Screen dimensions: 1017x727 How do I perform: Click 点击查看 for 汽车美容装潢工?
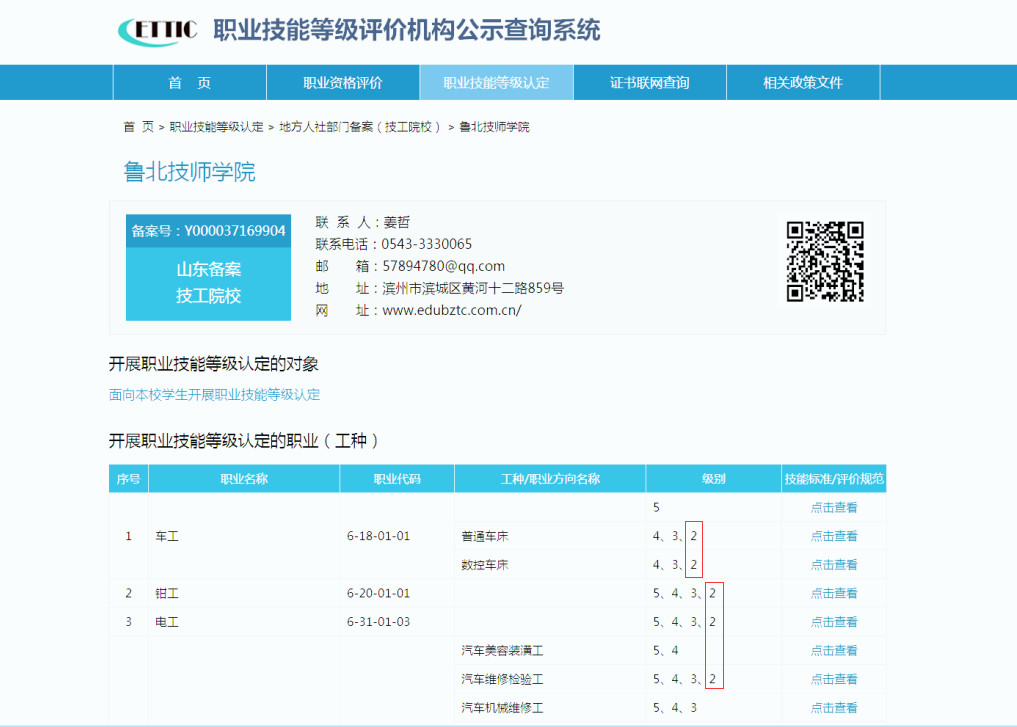[834, 650]
